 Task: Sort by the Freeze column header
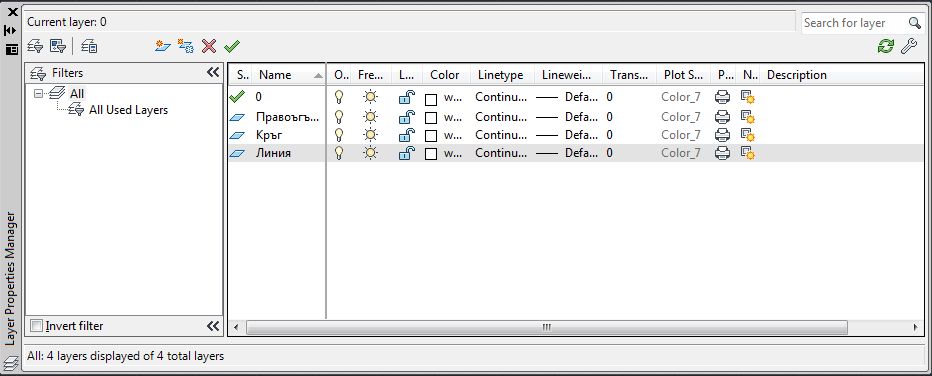click(371, 75)
